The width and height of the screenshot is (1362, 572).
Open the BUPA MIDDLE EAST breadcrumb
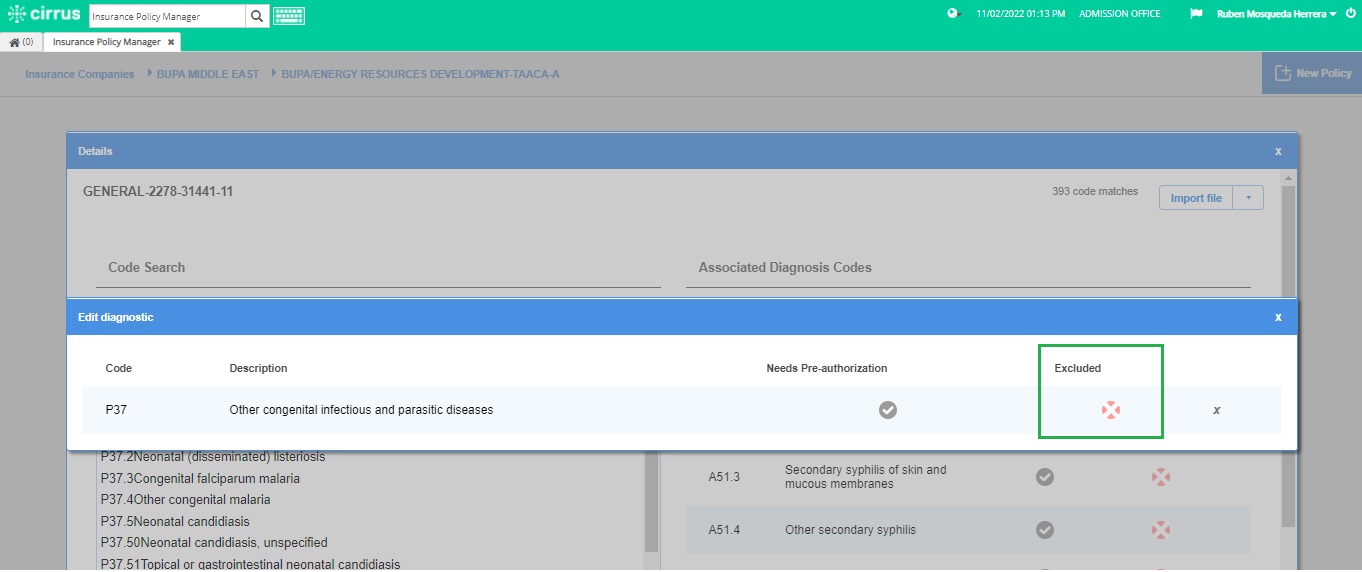click(x=208, y=74)
